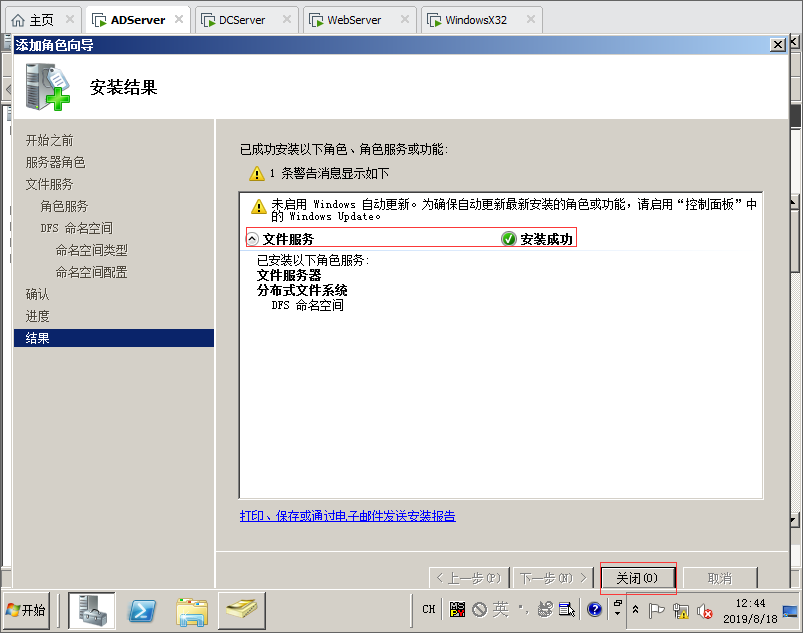Click the 分布式文件系统 role service text
The height and width of the screenshot is (633, 803).
[x=302, y=290]
